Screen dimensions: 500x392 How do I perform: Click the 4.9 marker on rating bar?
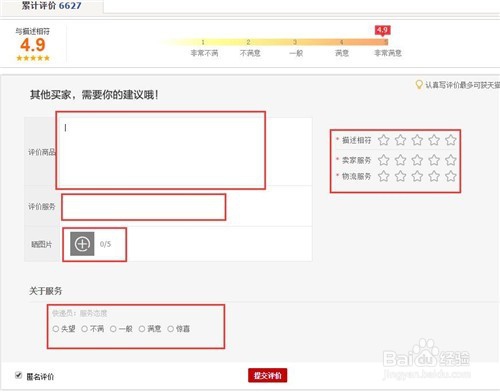(382, 31)
